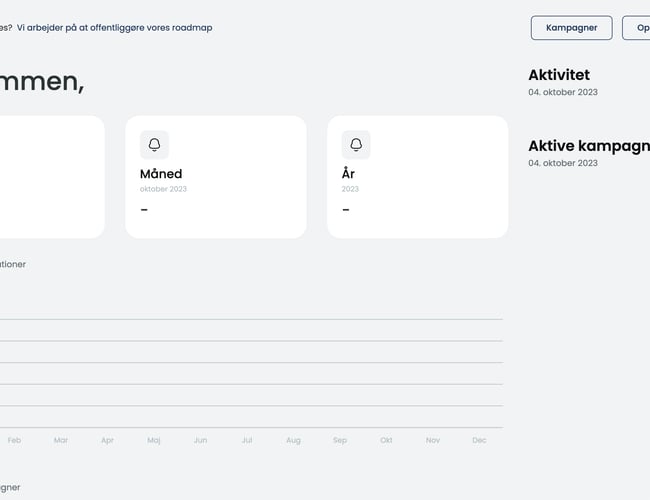Select the Sep label on the chart axis
Viewport: 650px width, 500px height.
340,440
